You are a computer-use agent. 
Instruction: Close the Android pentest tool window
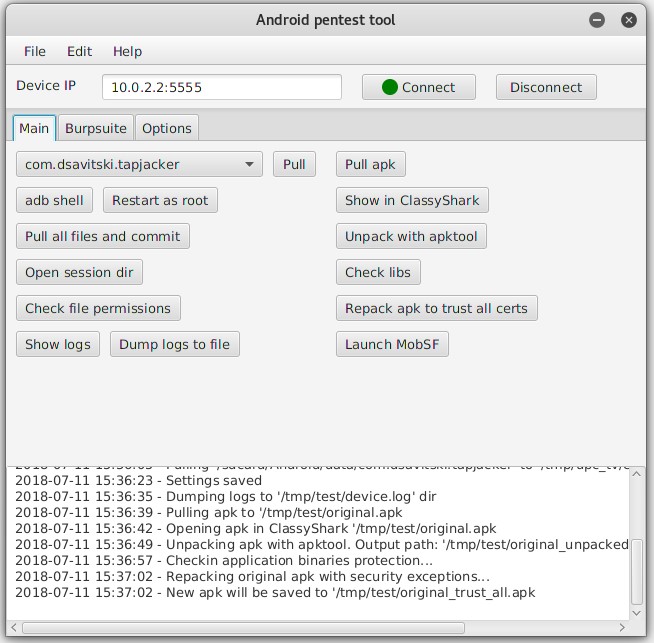coord(629,20)
